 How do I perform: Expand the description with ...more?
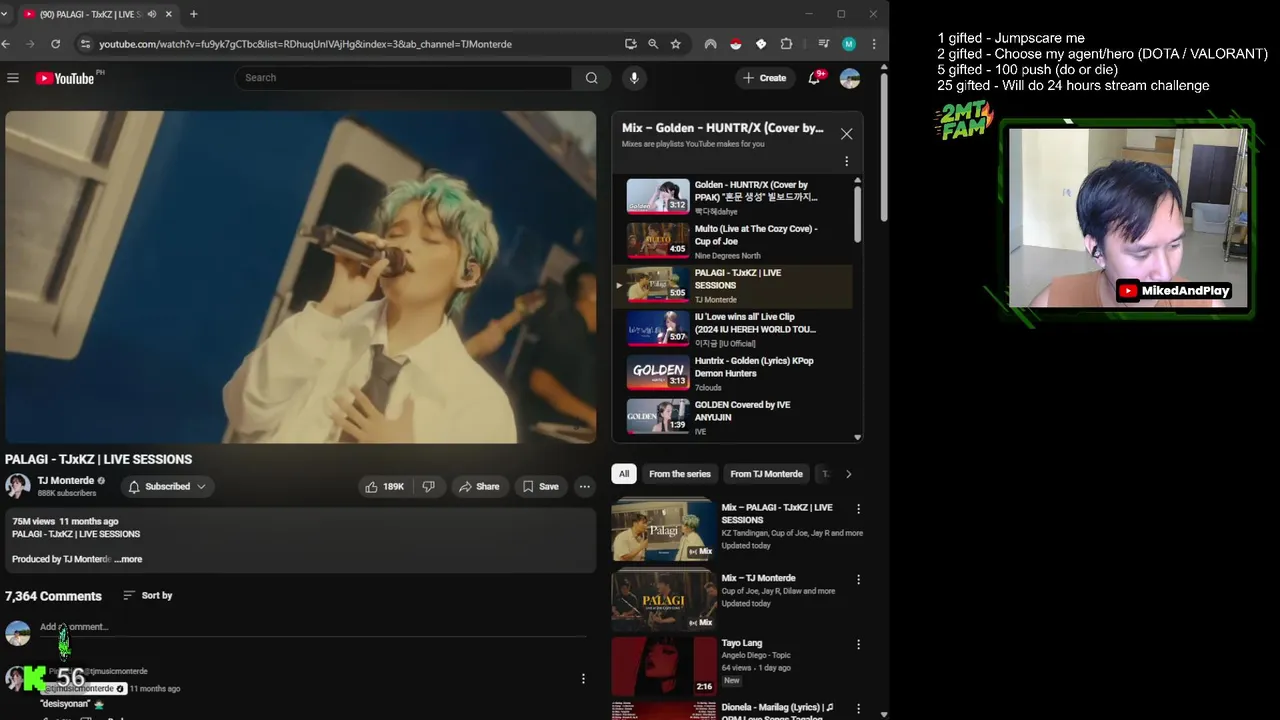[128, 559]
